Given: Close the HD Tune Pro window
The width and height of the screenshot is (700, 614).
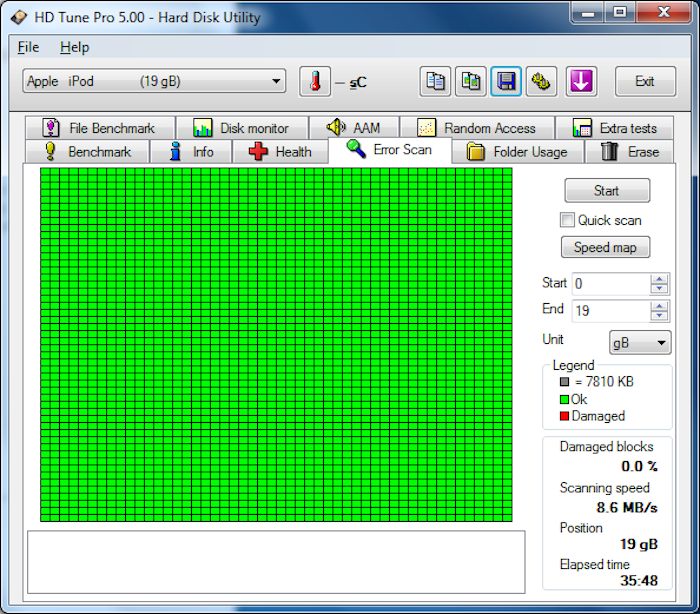Looking at the screenshot, I should (664, 13).
